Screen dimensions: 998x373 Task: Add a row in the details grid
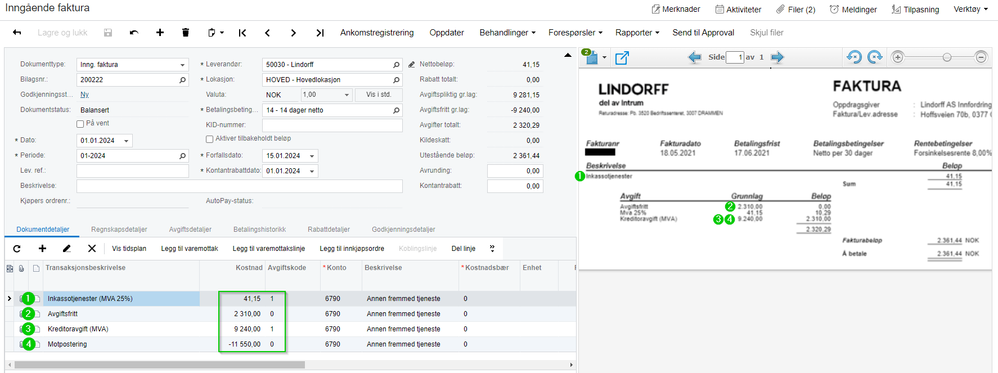point(43,248)
